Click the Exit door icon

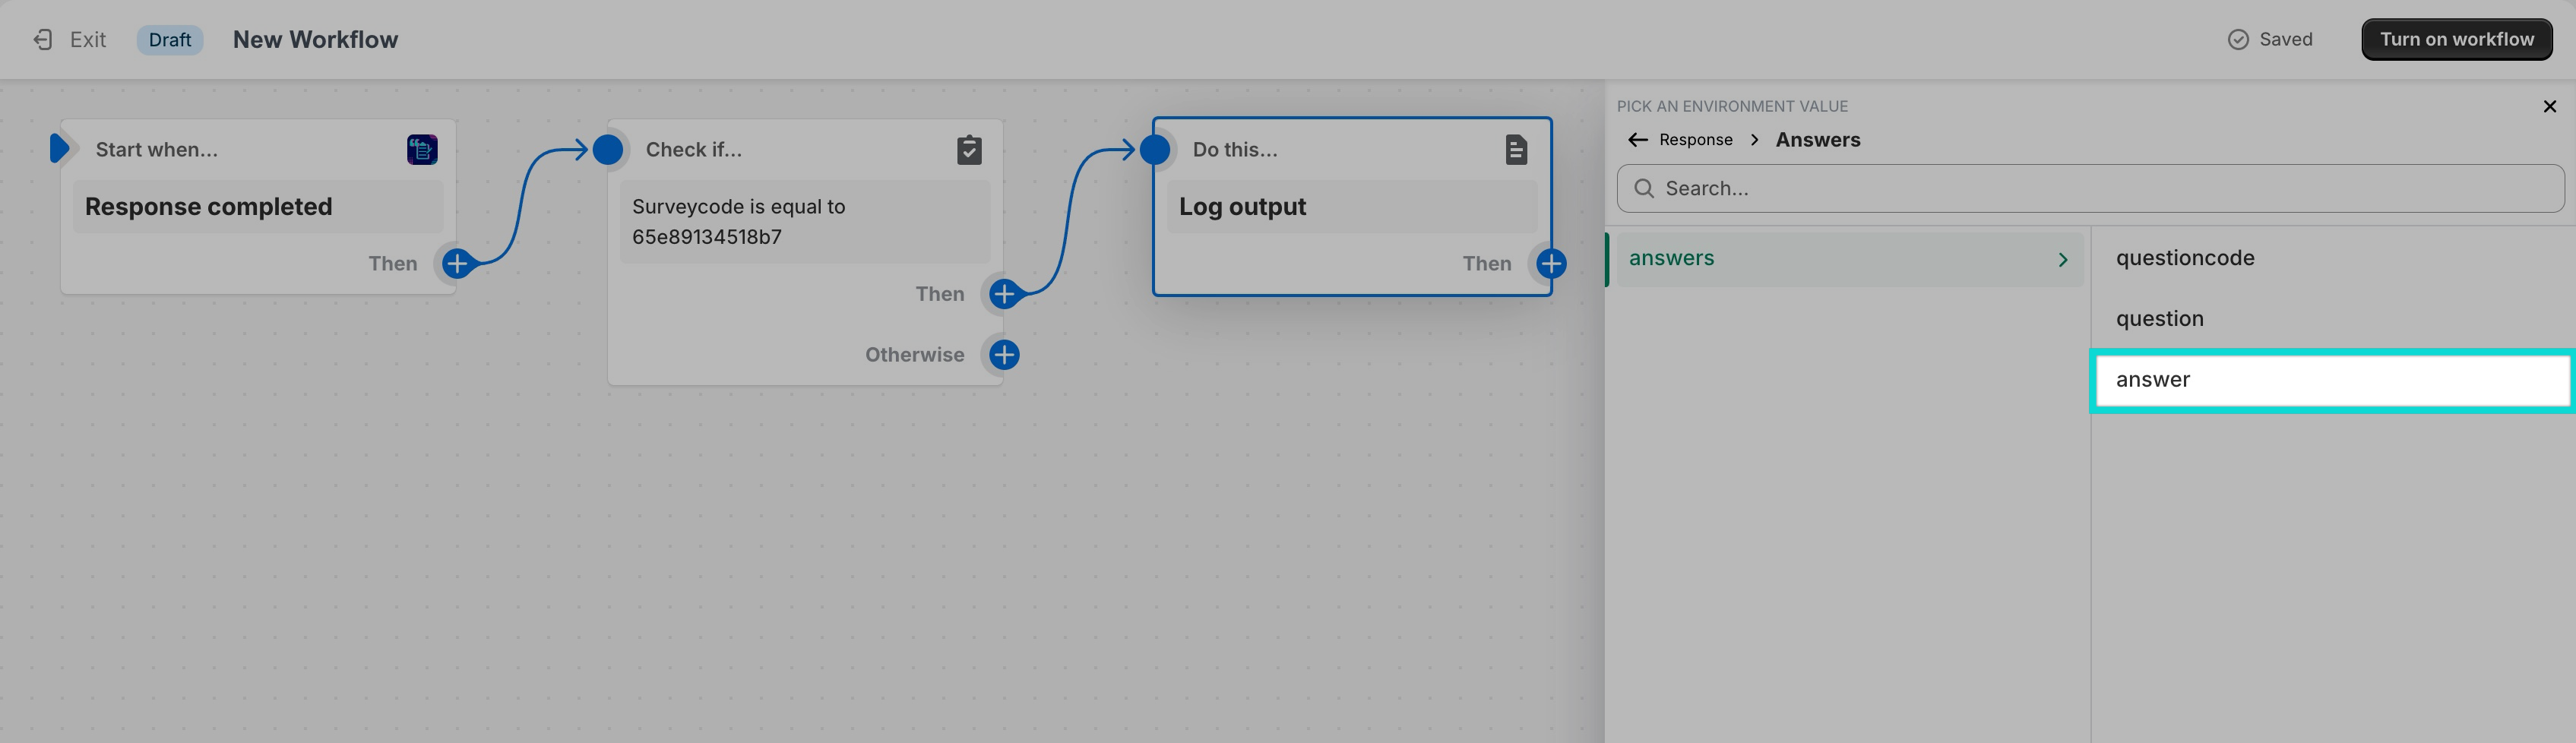pos(43,39)
